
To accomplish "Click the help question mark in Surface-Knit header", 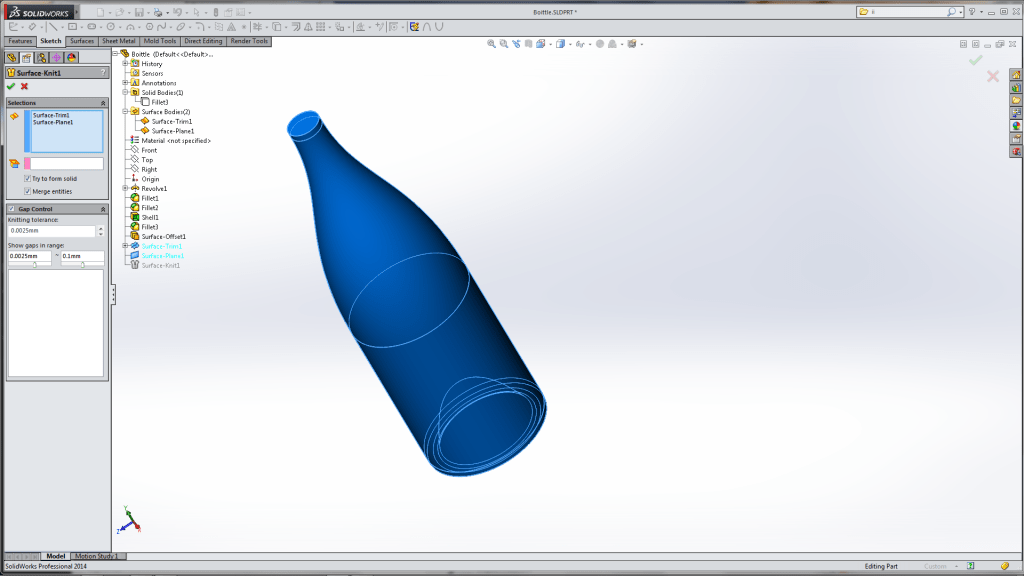I will (103, 73).
